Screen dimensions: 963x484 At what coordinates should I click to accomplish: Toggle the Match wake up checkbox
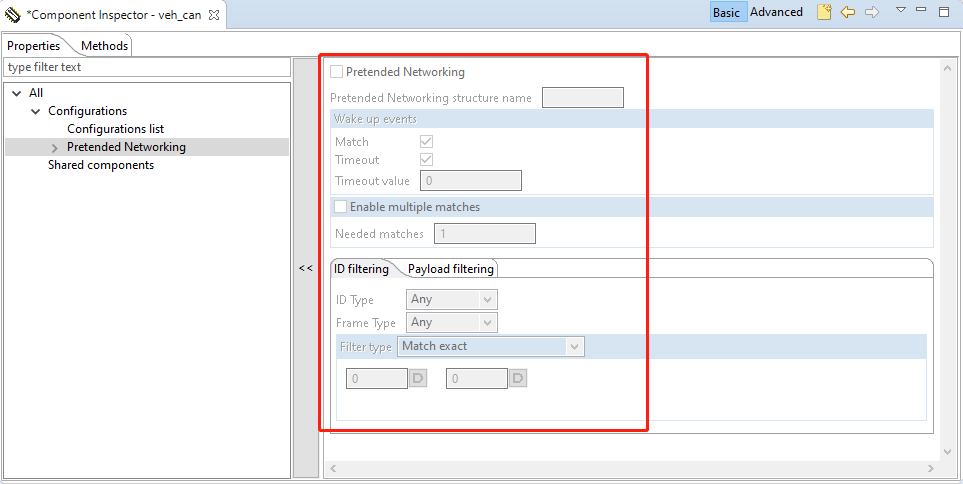(427, 142)
